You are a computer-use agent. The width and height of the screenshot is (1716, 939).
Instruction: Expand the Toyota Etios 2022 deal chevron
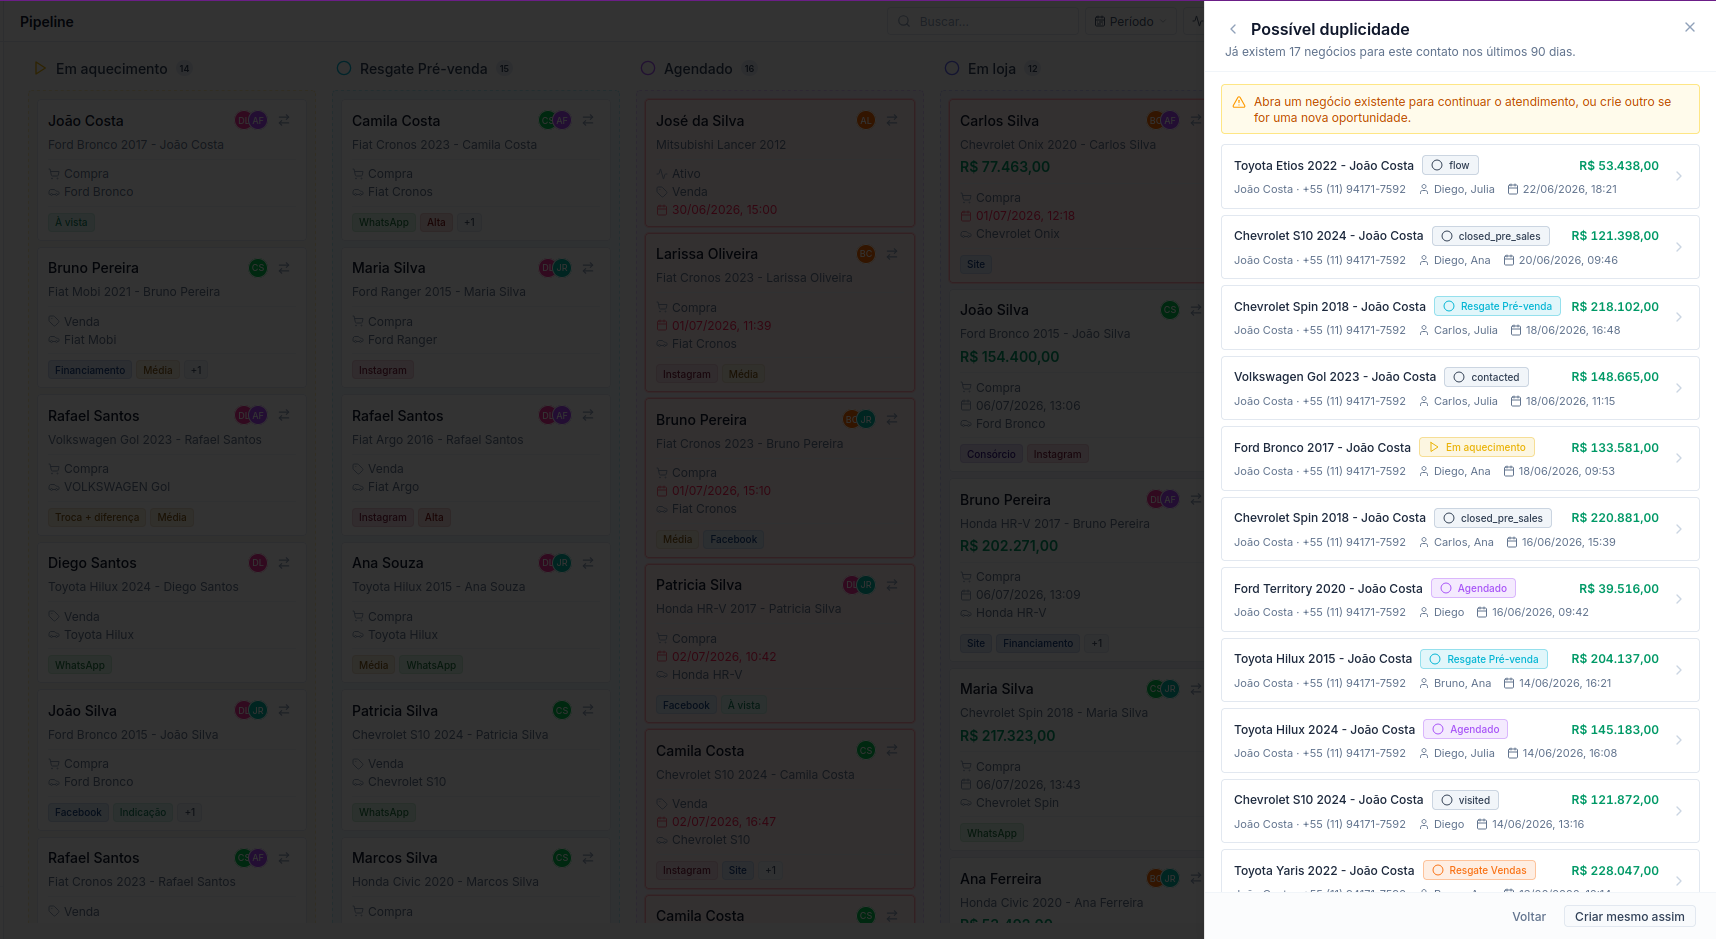click(1679, 176)
